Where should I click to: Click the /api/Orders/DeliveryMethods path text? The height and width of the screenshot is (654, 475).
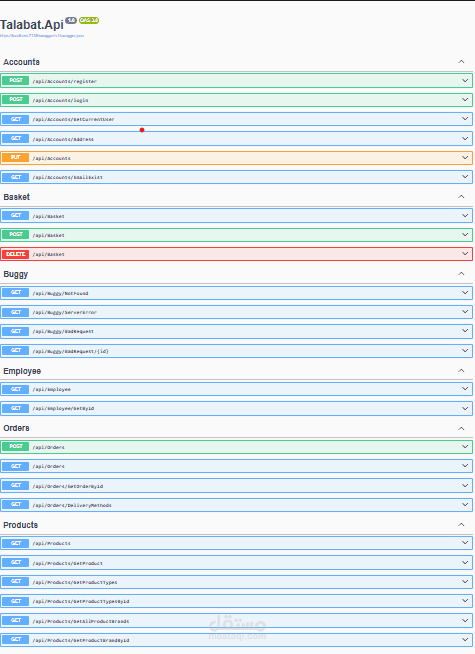pos(72,506)
